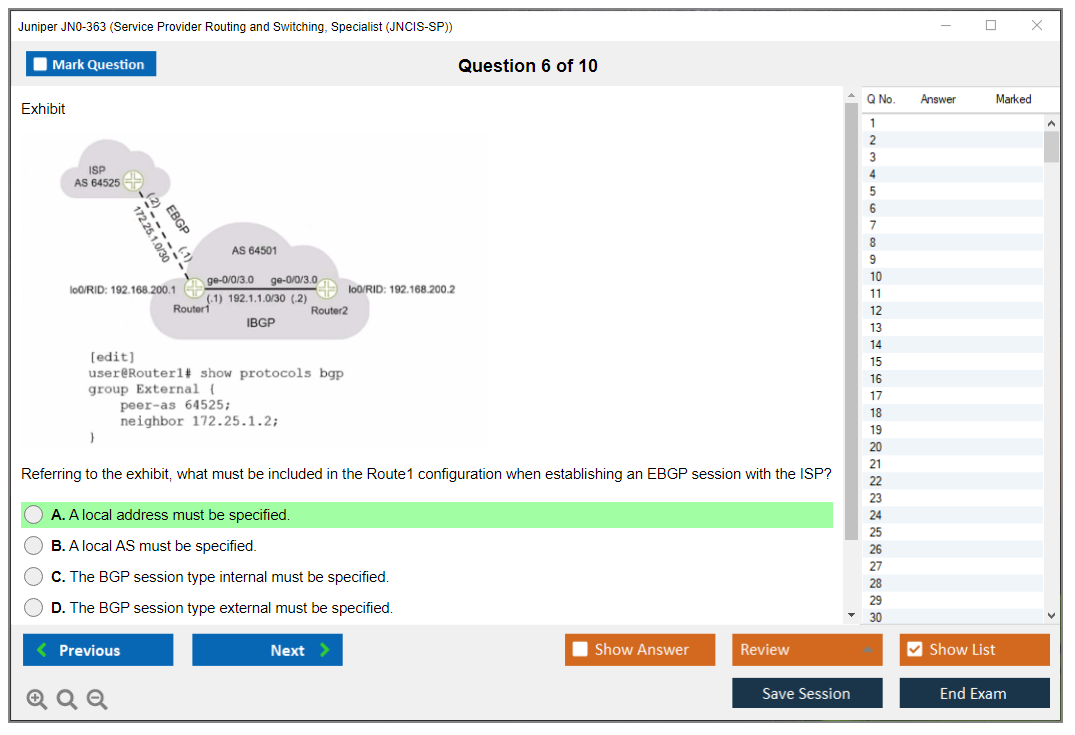Pick answer D session type external
This screenshot has width=1075, height=735.
point(34,608)
